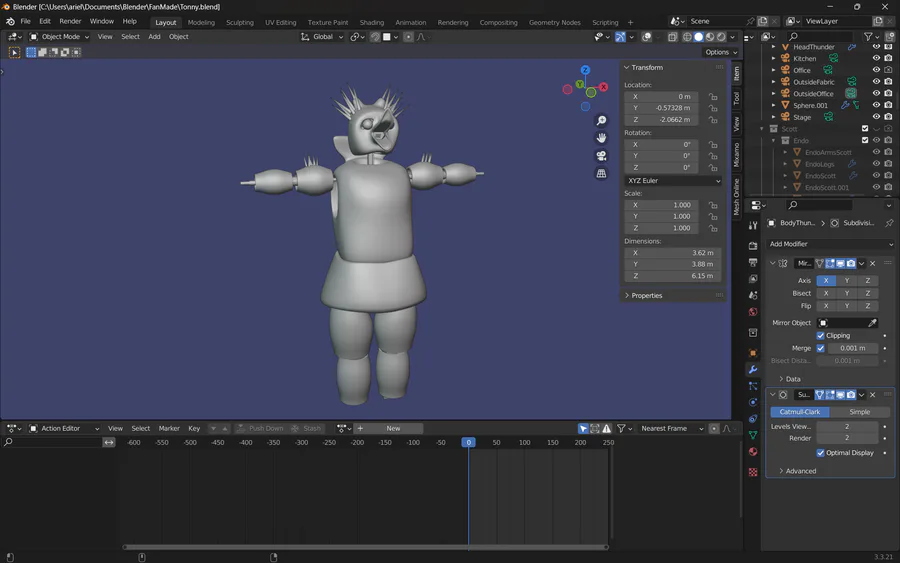
Task: Select material preview viewport shading
Action: [710, 37]
